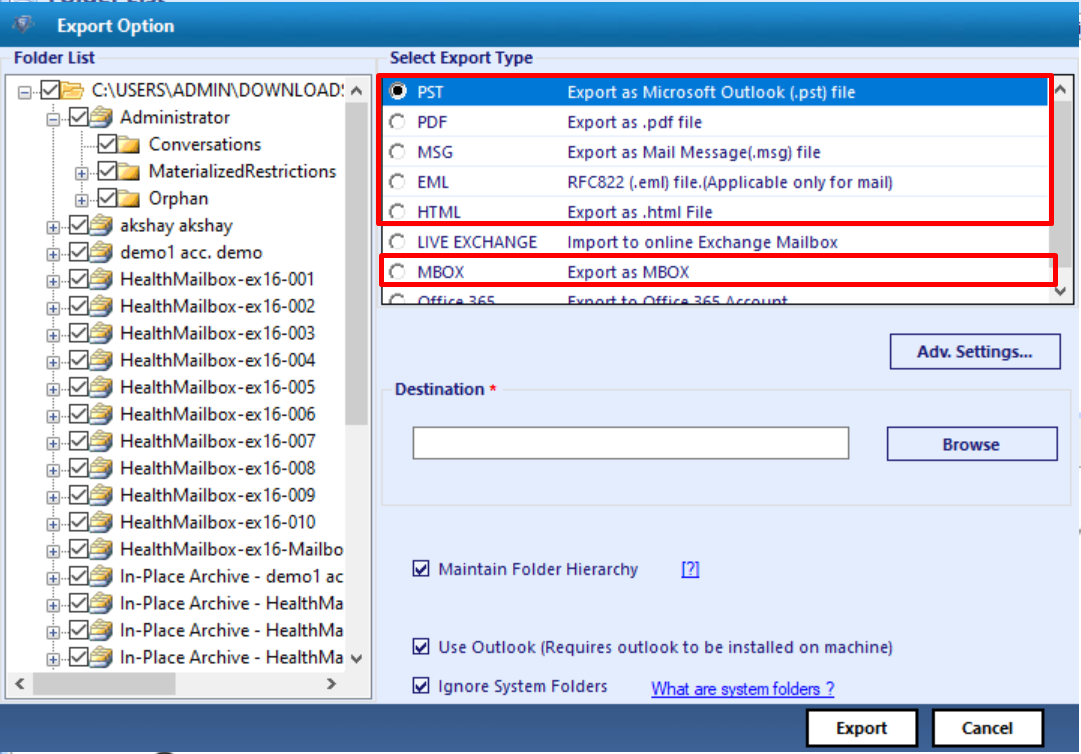Click the MaterializedRestrictions folder icon
The image size is (1081, 754).
[x=129, y=172]
